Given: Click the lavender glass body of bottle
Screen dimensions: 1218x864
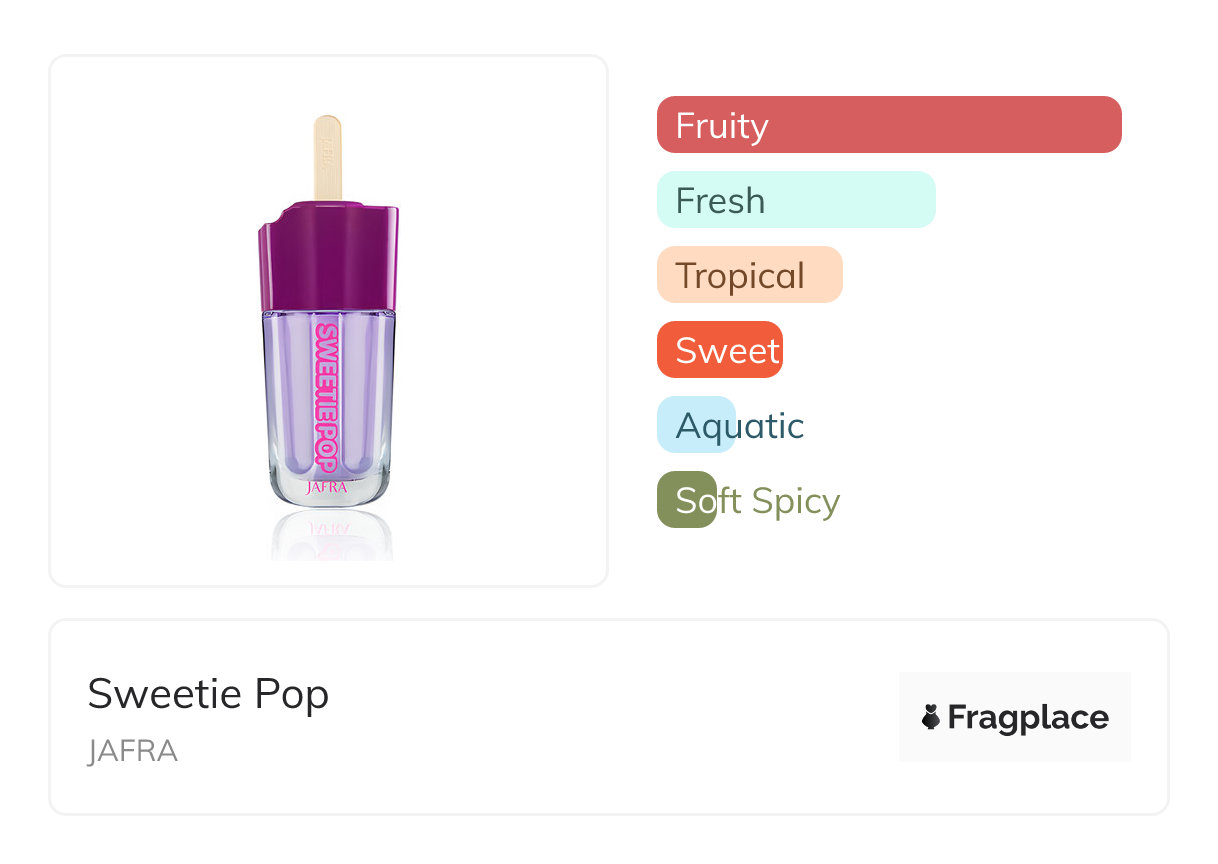Looking at the screenshot, I should 290,400.
